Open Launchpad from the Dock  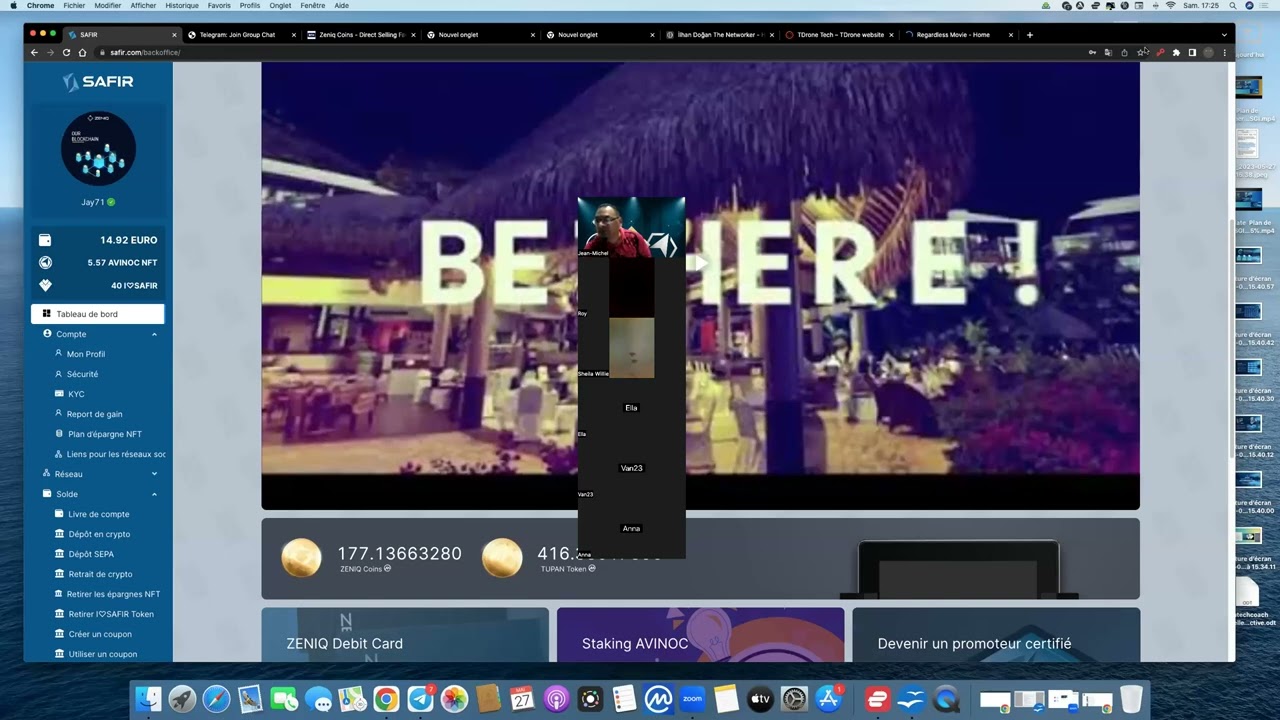(x=182, y=699)
